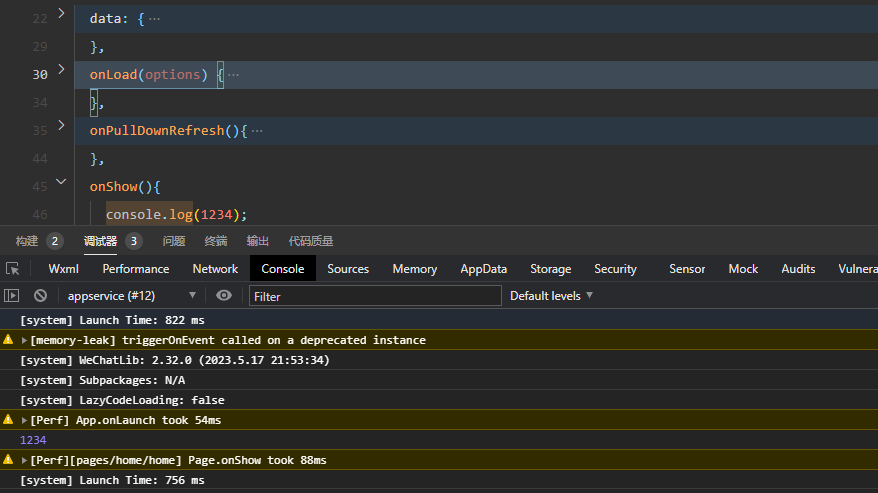
Task: Open the 终端 panel tab
Action: (216, 241)
